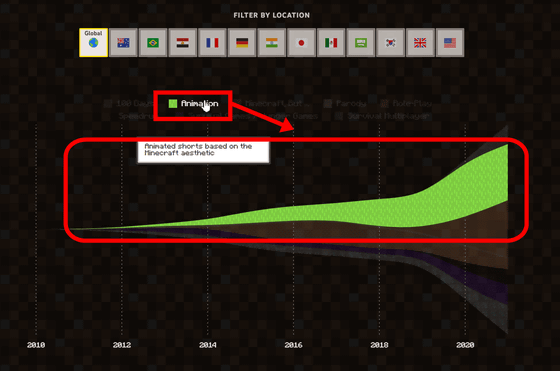Screen dimensions: 560x371
Task: Click the green Animation color swatch
Action: [173, 104]
